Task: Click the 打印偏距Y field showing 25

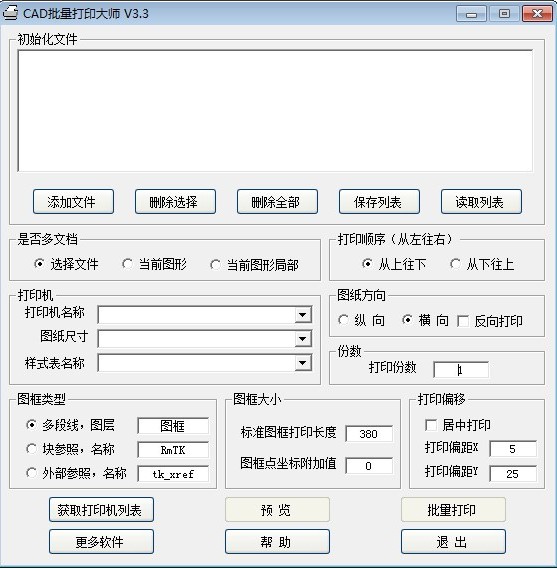Action: (x=512, y=474)
